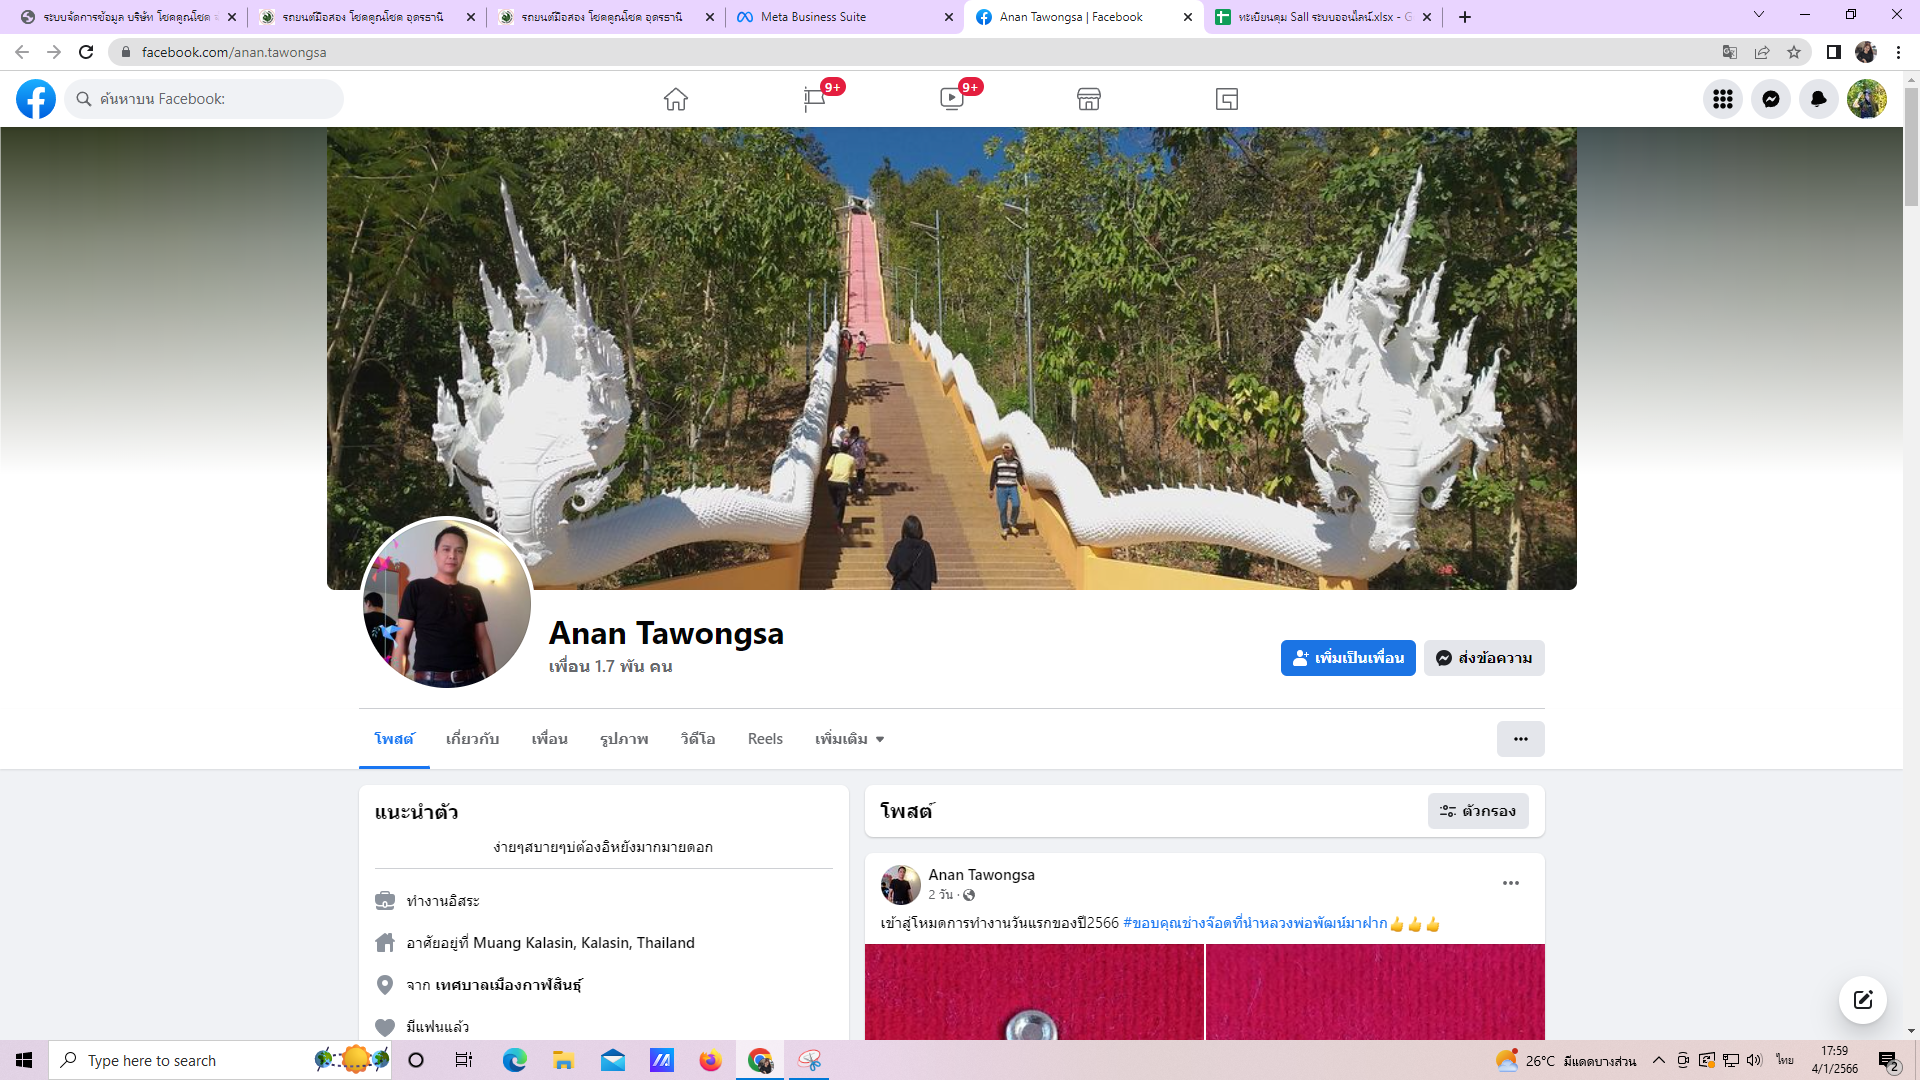Click the new message compose icon
The height and width of the screenshot is (1080, 1920).
pos(1862,1000)
